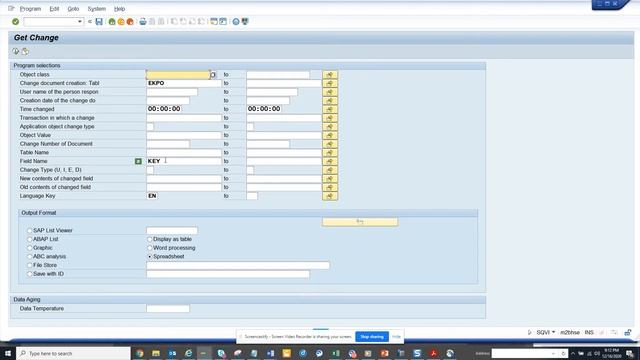640x360 pixels.
Task: Click the Print icon in toolbar
Action: (x=142, y=22)
